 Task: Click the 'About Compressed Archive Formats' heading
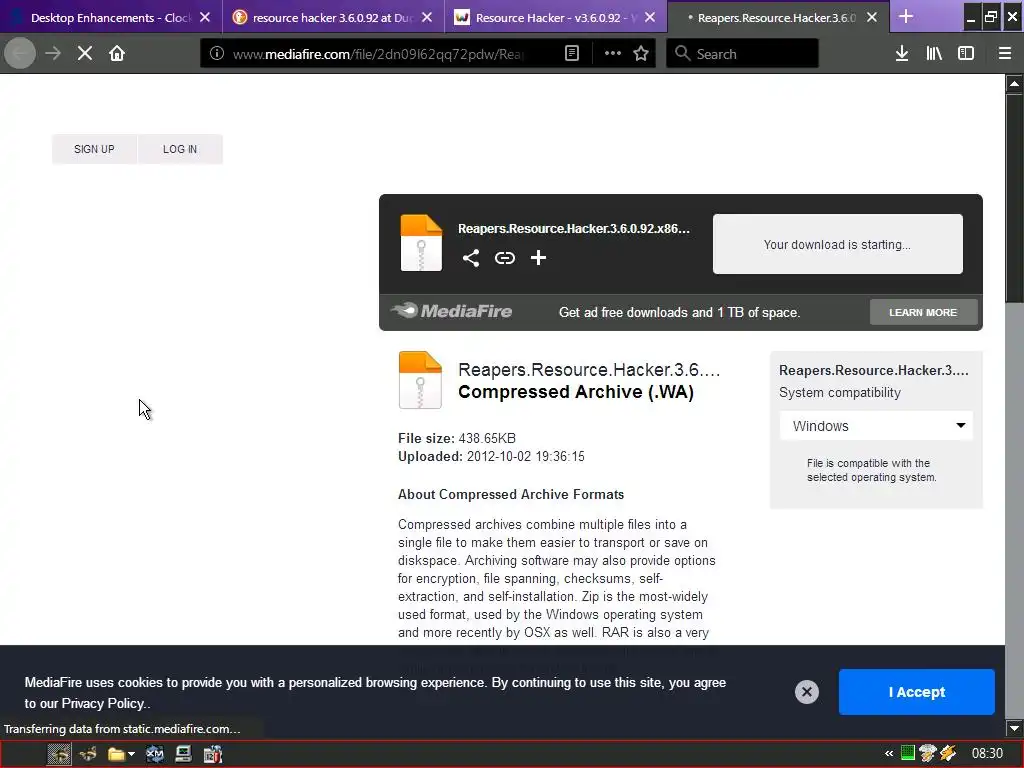(511, 494)
